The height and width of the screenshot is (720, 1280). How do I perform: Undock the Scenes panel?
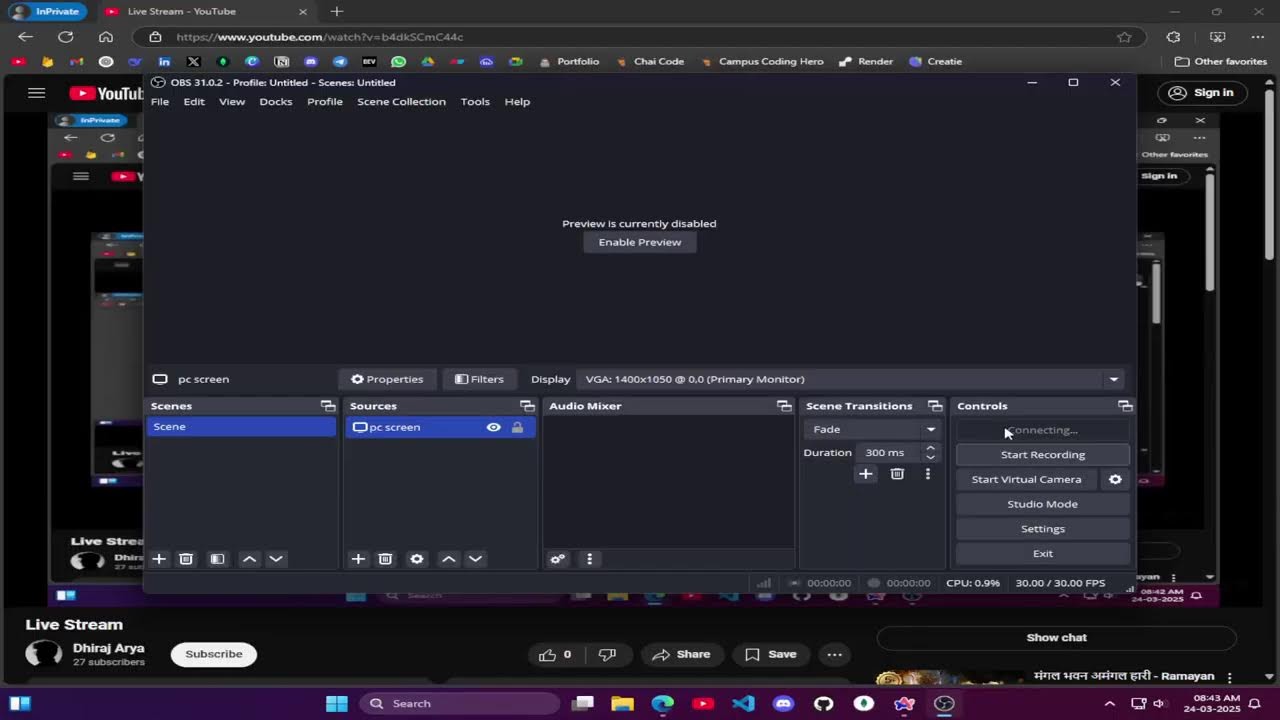[x=327, y=406]
